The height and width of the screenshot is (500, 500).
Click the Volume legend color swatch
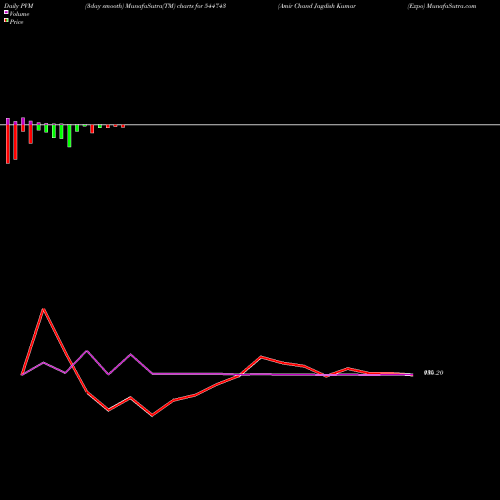pyautogui.click(x=6, y=12)
